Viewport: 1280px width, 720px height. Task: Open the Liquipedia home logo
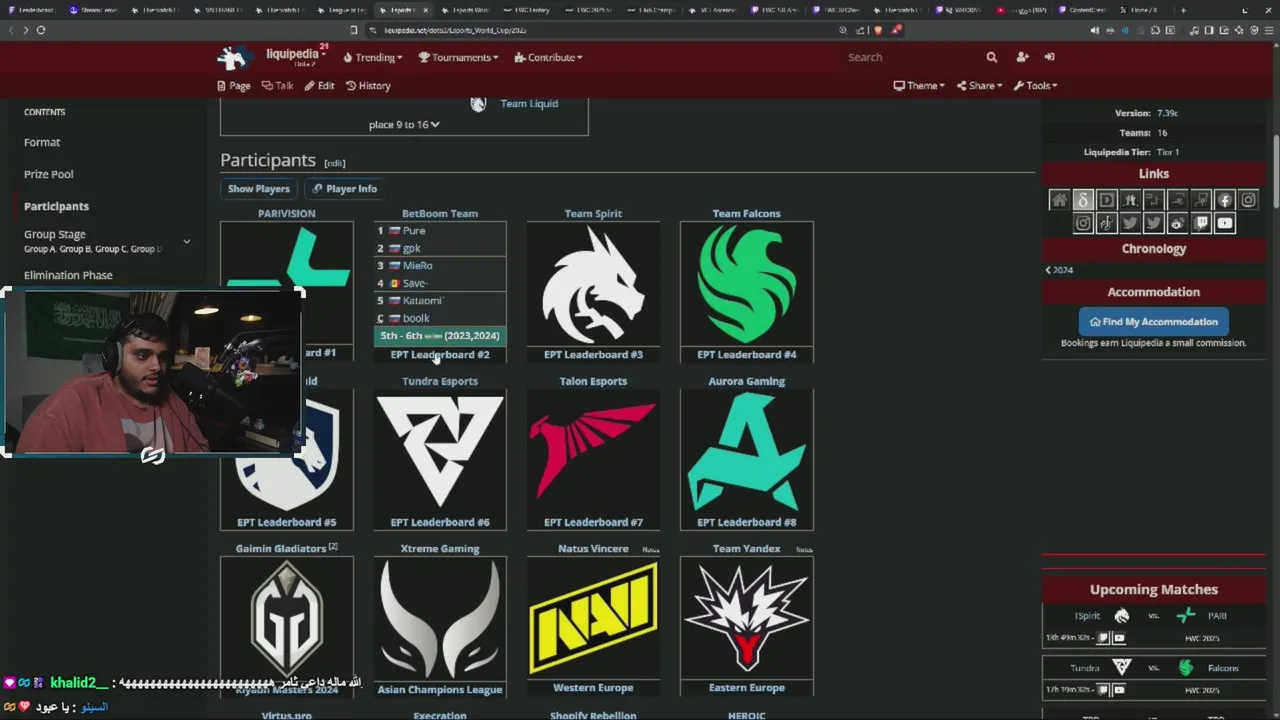(x=234, y=57)
